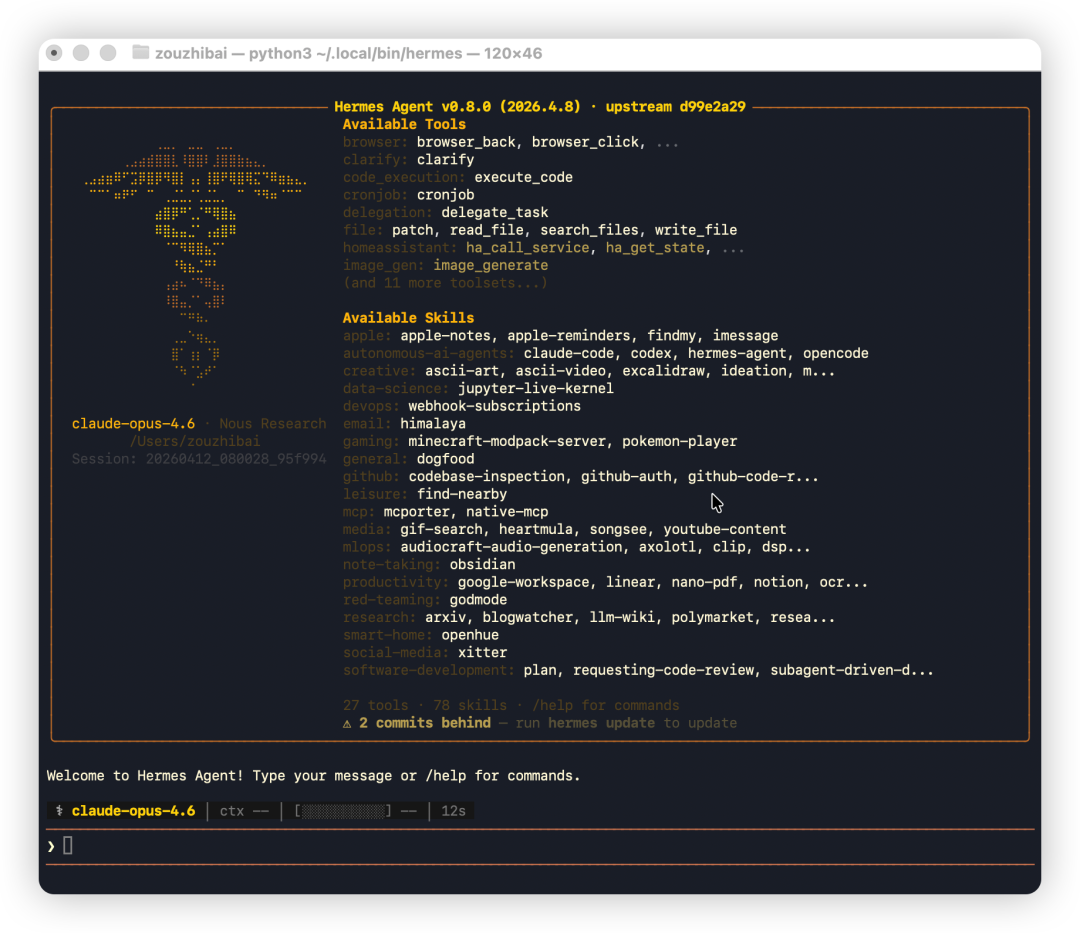
Task: Click the prompt chevron at input line
Action: coord(51,846)
